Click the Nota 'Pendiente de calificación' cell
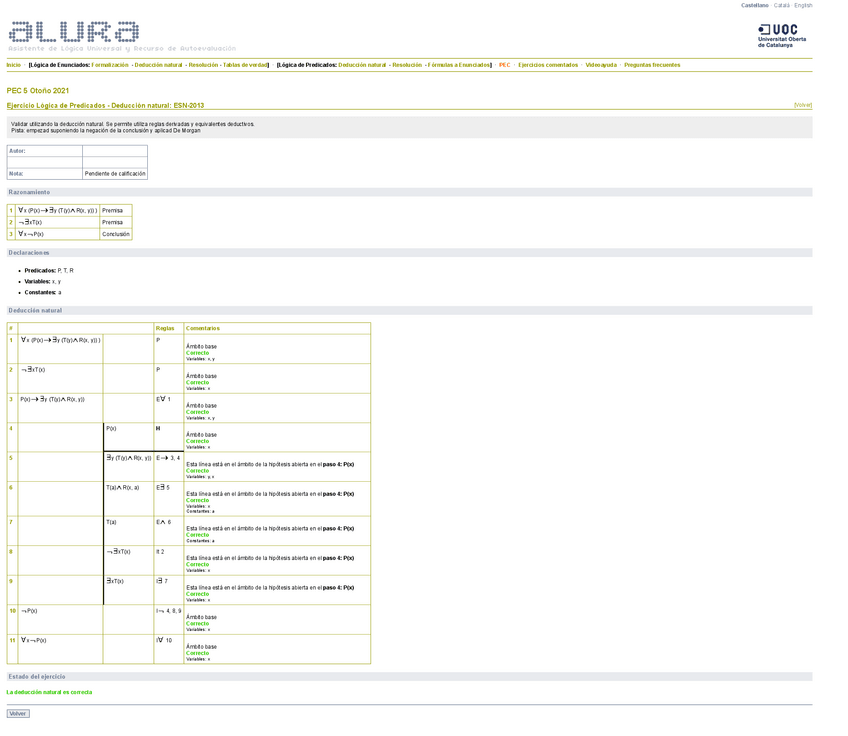This screenshot has height=736, width=848. (x=114, y=173)
